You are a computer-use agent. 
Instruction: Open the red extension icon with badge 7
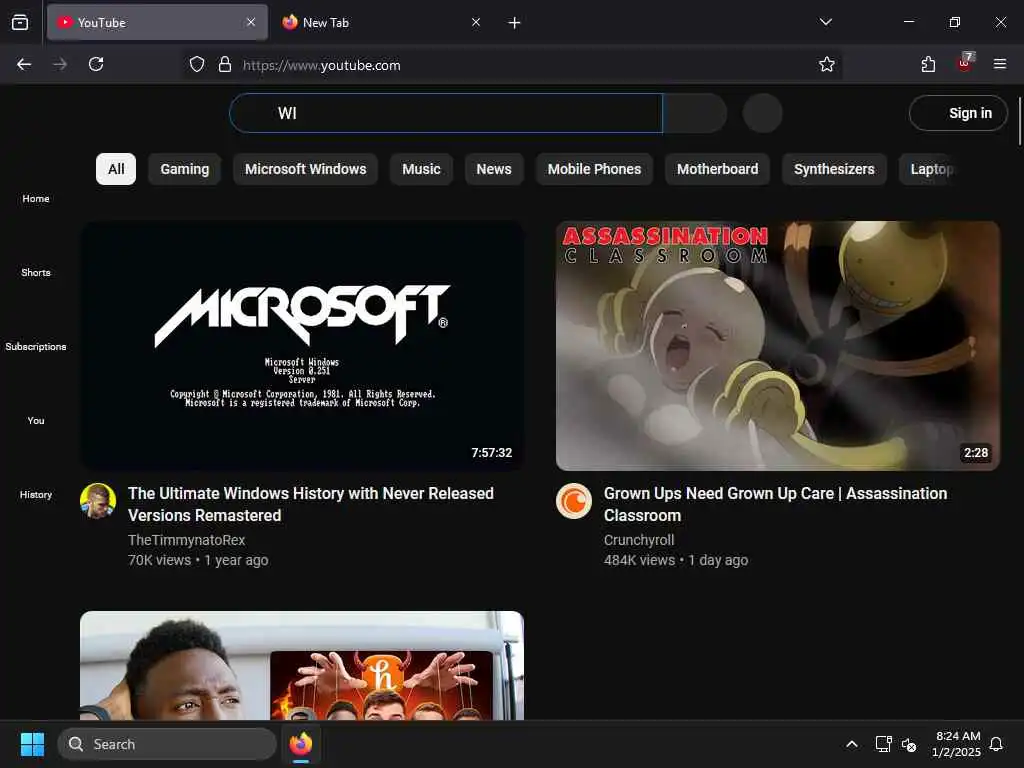(x=965, y=63)
